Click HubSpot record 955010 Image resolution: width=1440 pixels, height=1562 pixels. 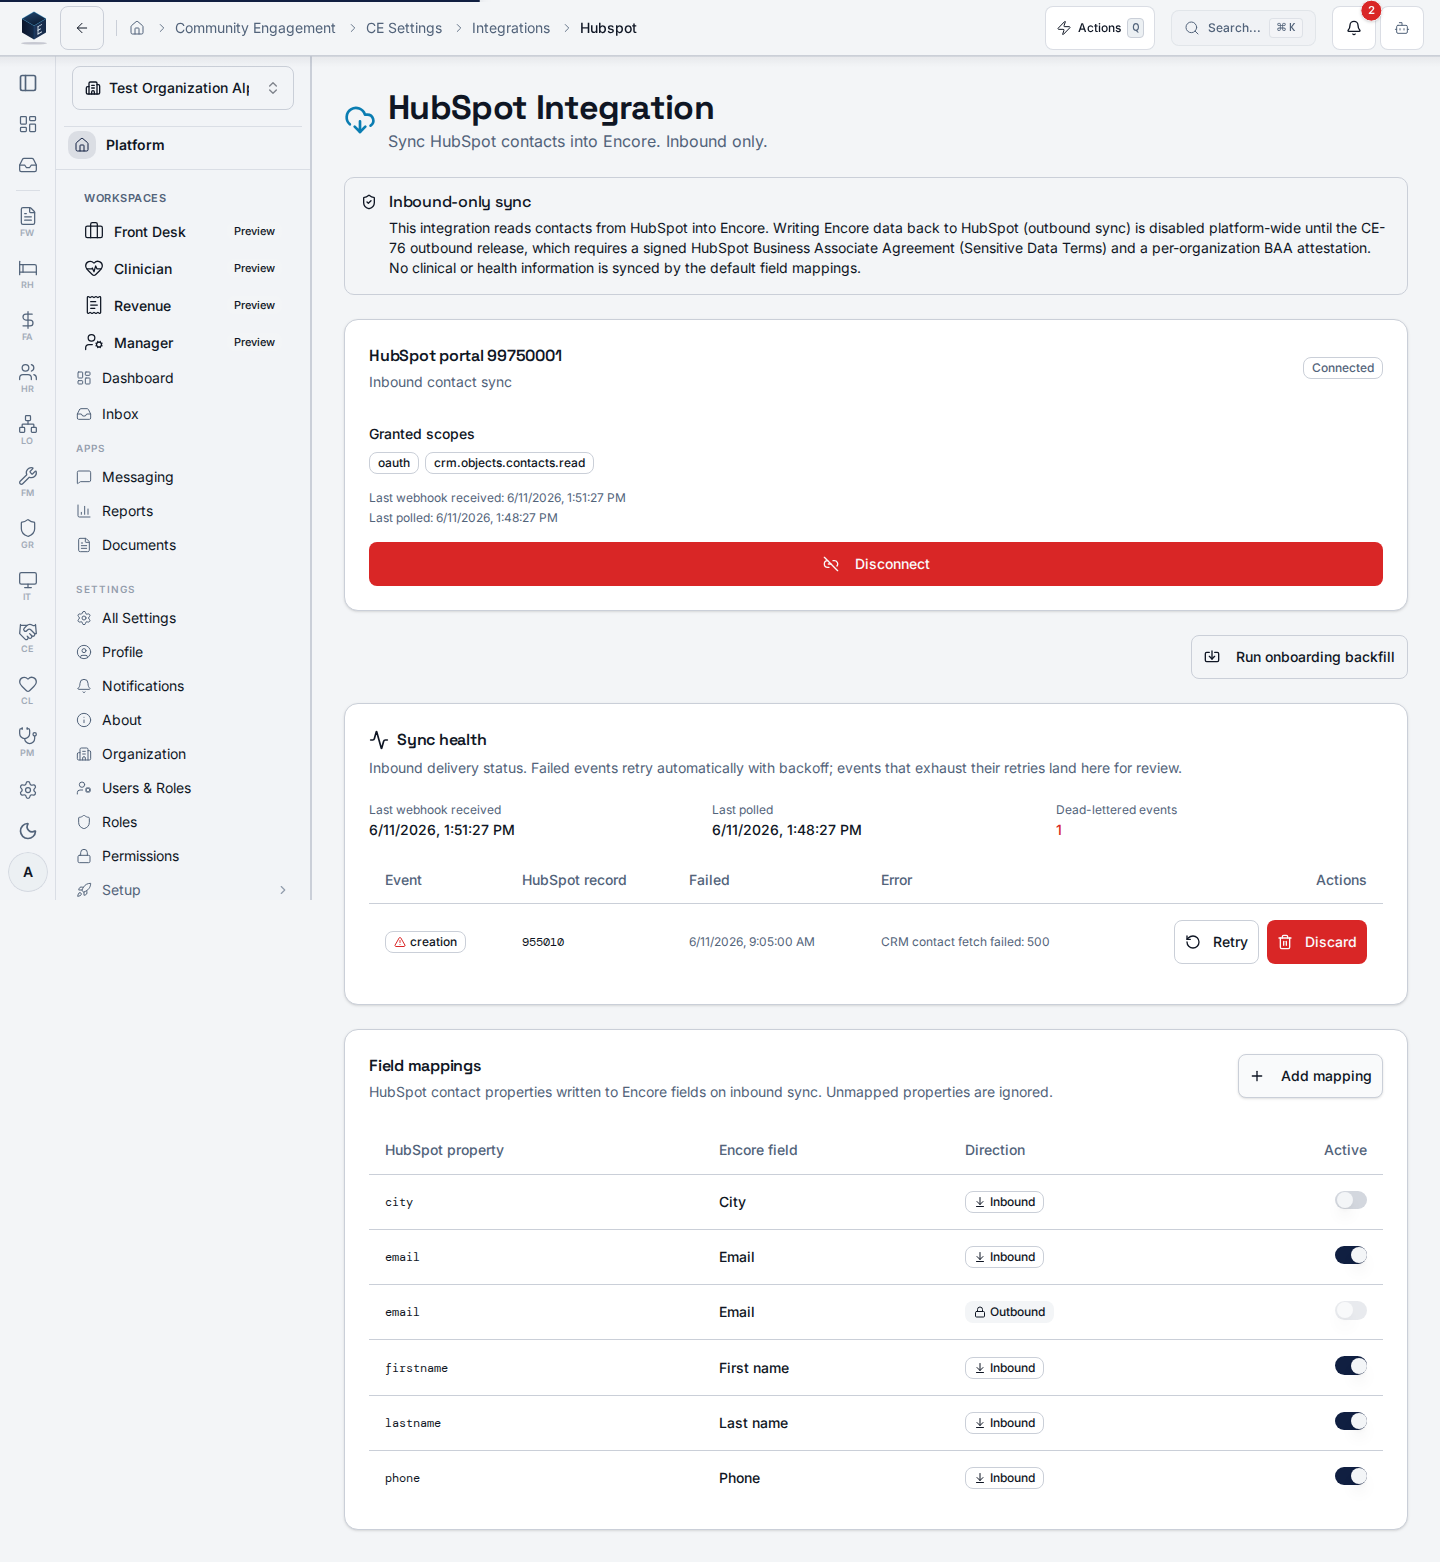(543, 942)
